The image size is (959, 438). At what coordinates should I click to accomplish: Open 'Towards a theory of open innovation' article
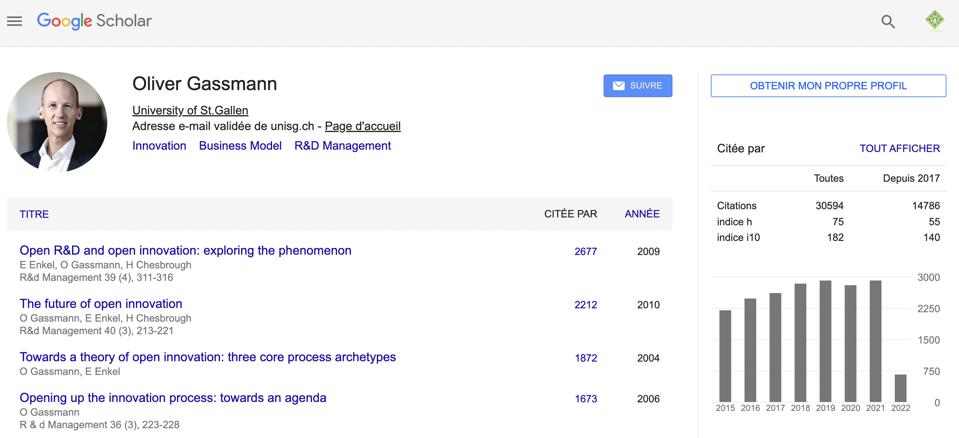pos(207,357)
